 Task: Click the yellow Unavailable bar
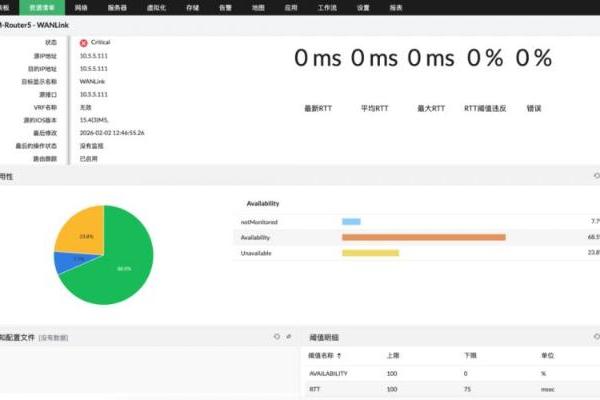370,253
